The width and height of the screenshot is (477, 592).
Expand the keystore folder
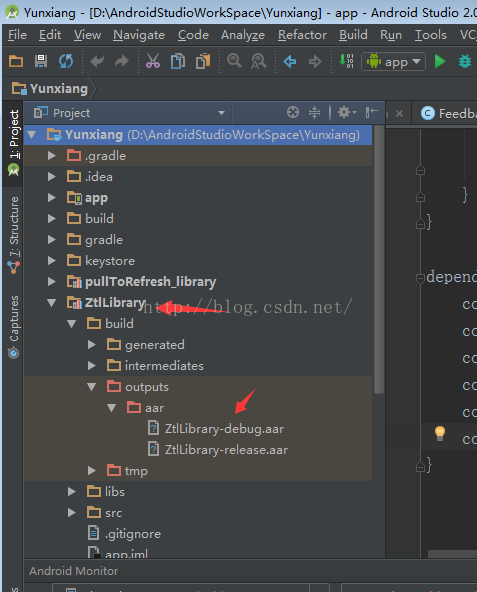[52, 261]
